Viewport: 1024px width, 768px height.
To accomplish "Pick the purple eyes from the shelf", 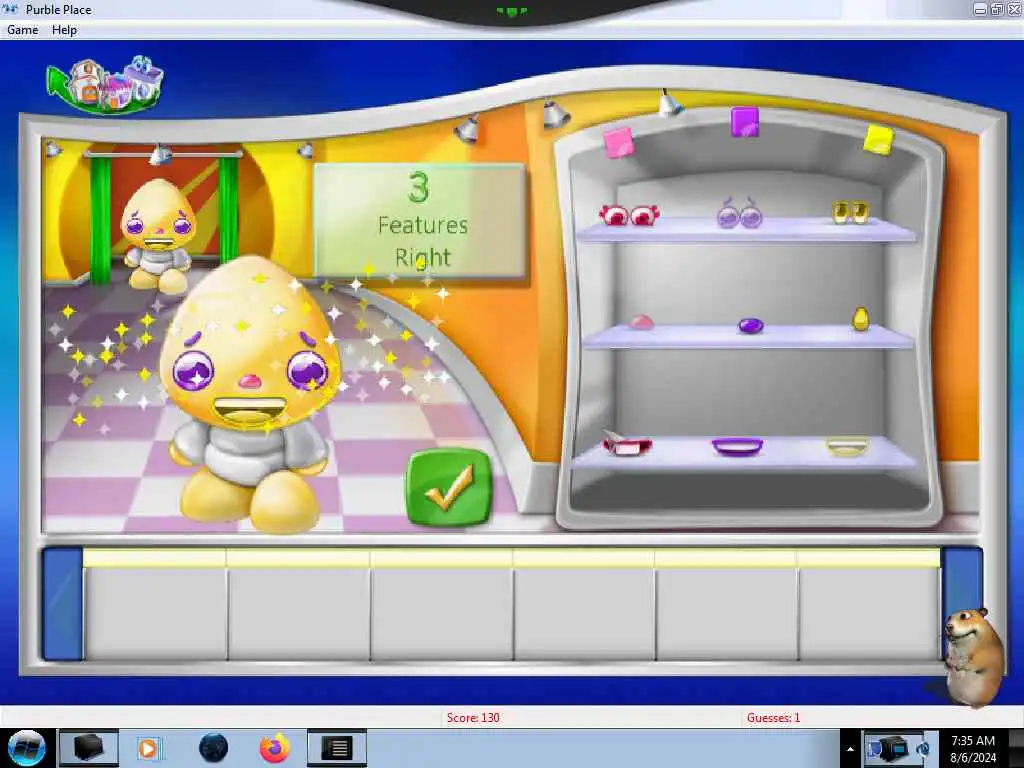I will (x=740, y=213).
